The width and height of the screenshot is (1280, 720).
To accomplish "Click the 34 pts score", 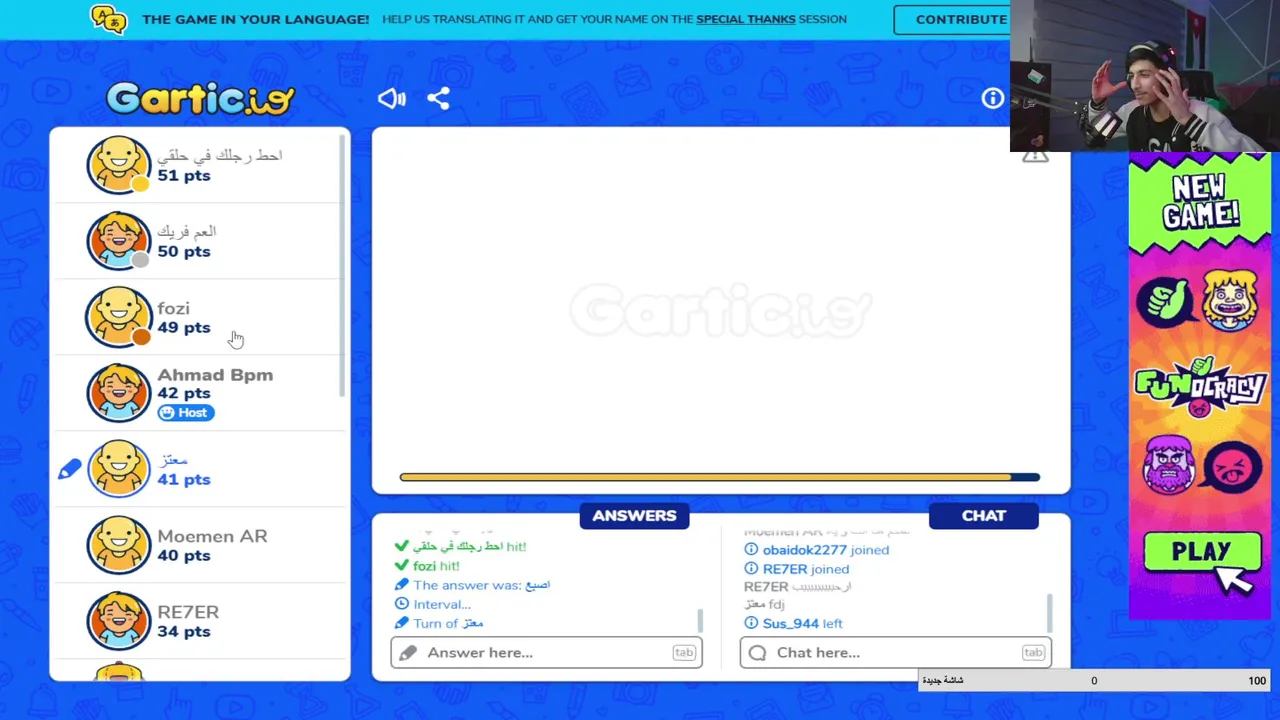I will pyautogui.click(x=184, y=631).
